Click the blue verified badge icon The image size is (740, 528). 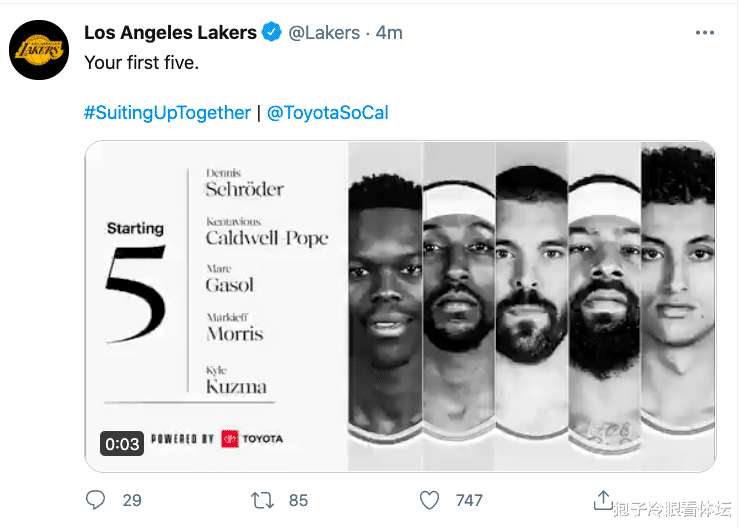coord(271,33)
